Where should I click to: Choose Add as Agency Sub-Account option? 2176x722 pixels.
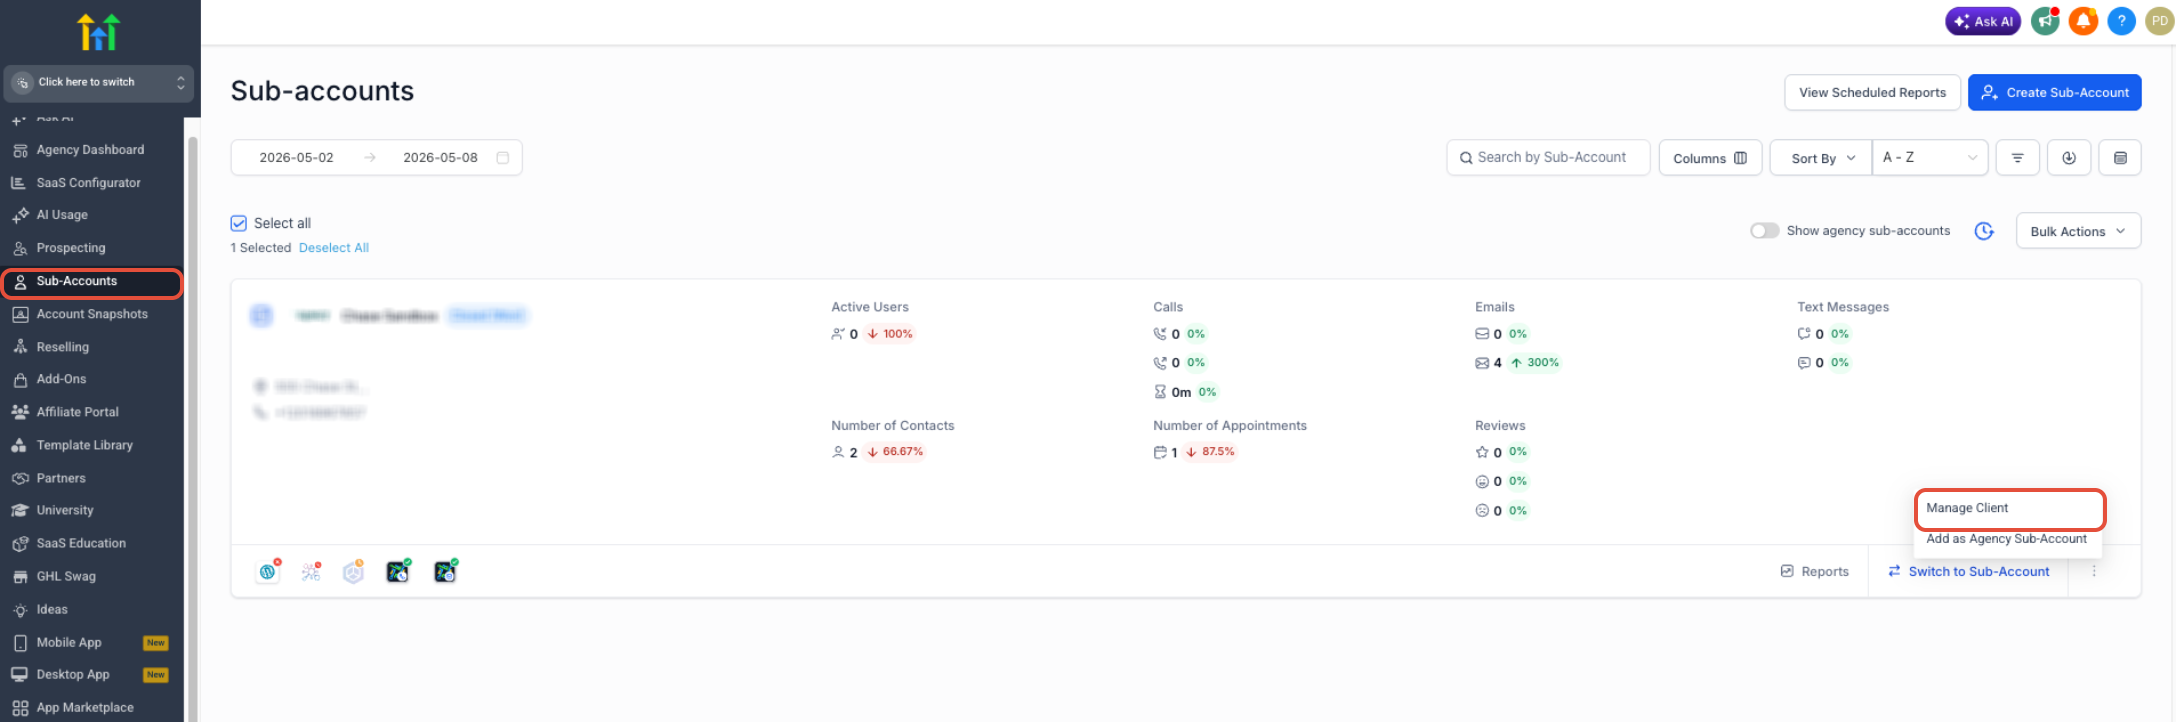[2006, 539]
